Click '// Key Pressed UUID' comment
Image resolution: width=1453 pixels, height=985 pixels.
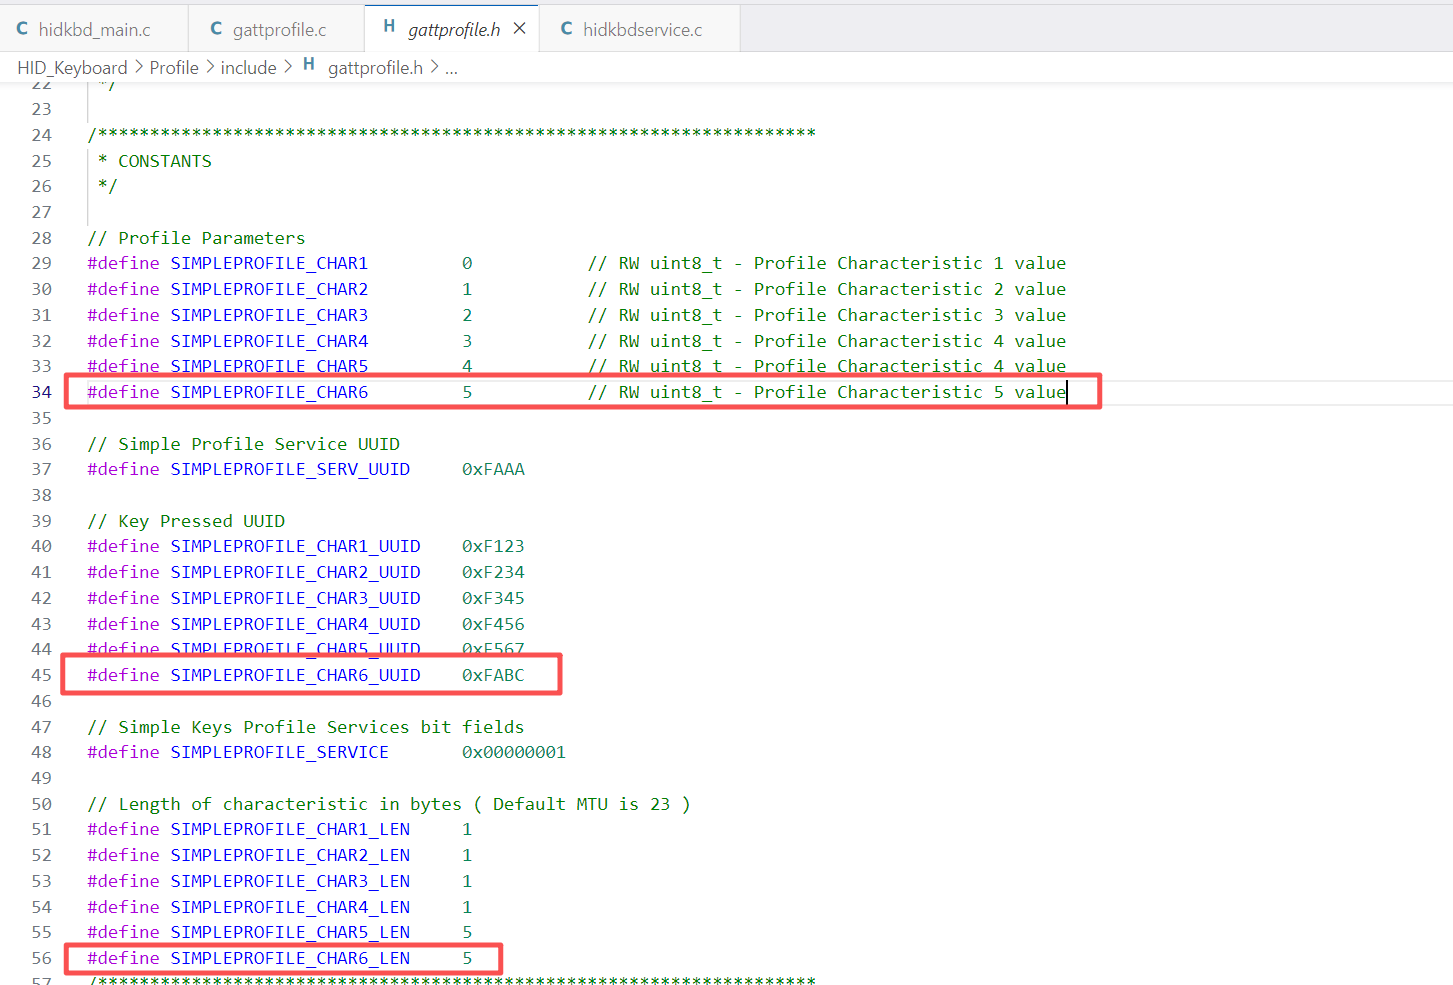click(186, 521)
